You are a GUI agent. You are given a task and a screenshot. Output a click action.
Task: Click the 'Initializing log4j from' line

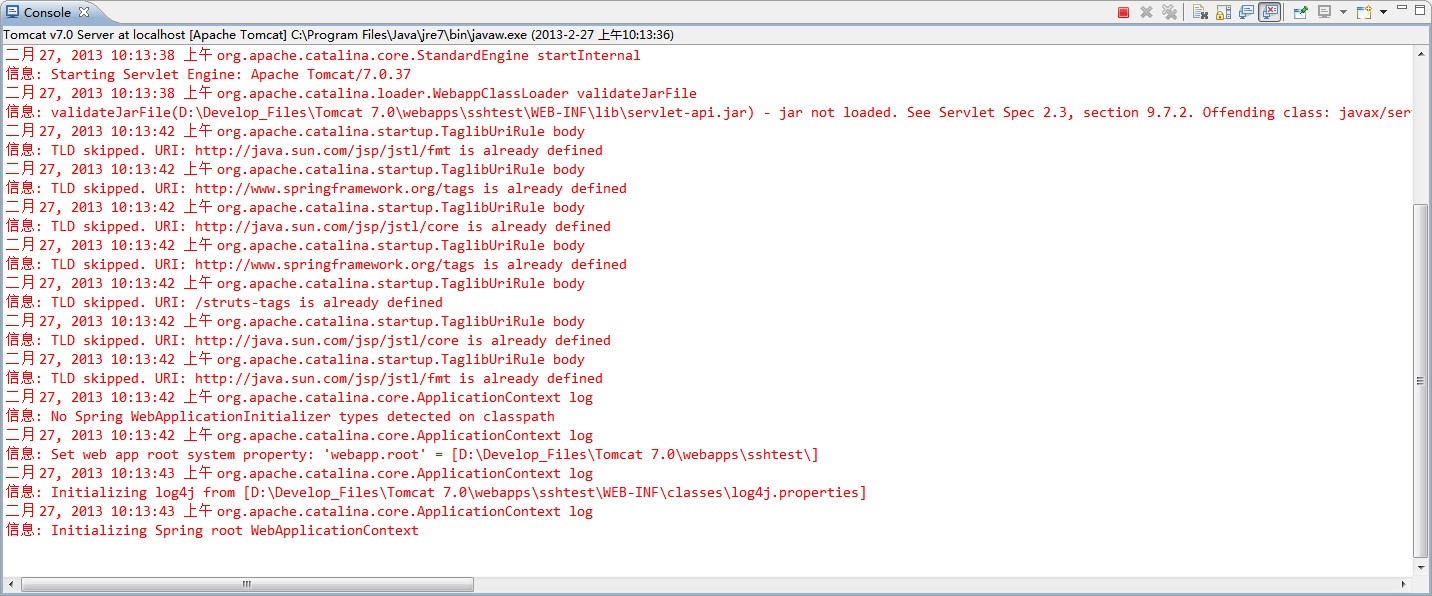pos(436,492)
